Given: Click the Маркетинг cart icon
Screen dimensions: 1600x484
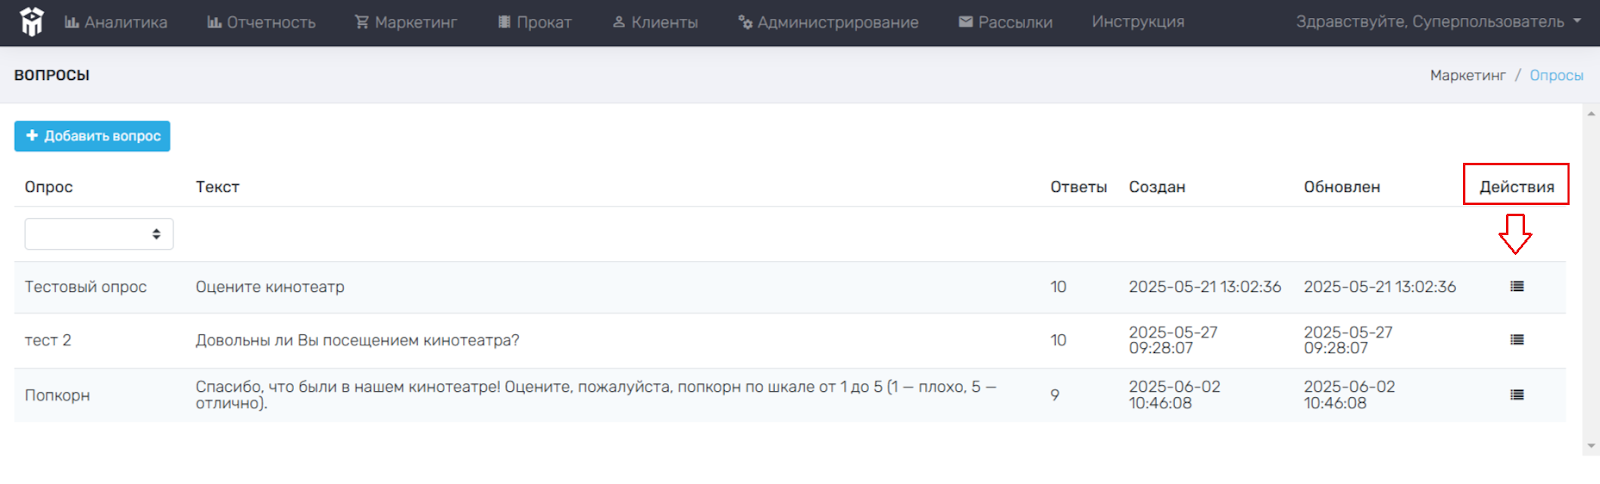Looking at the screenshot, I should tap(362, 21).
